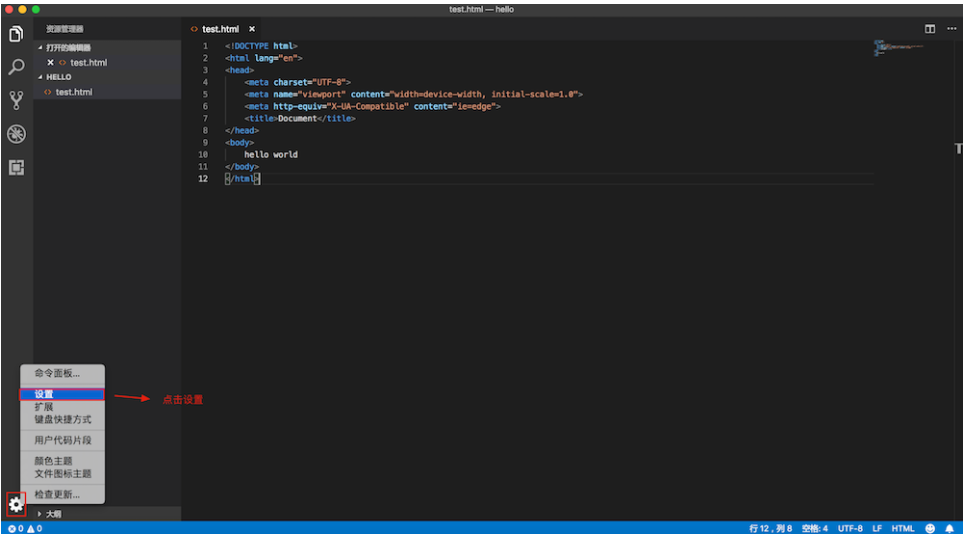The image size is (970, 536).
Task: Select test.html under open editors
Action: coord(88,63)
